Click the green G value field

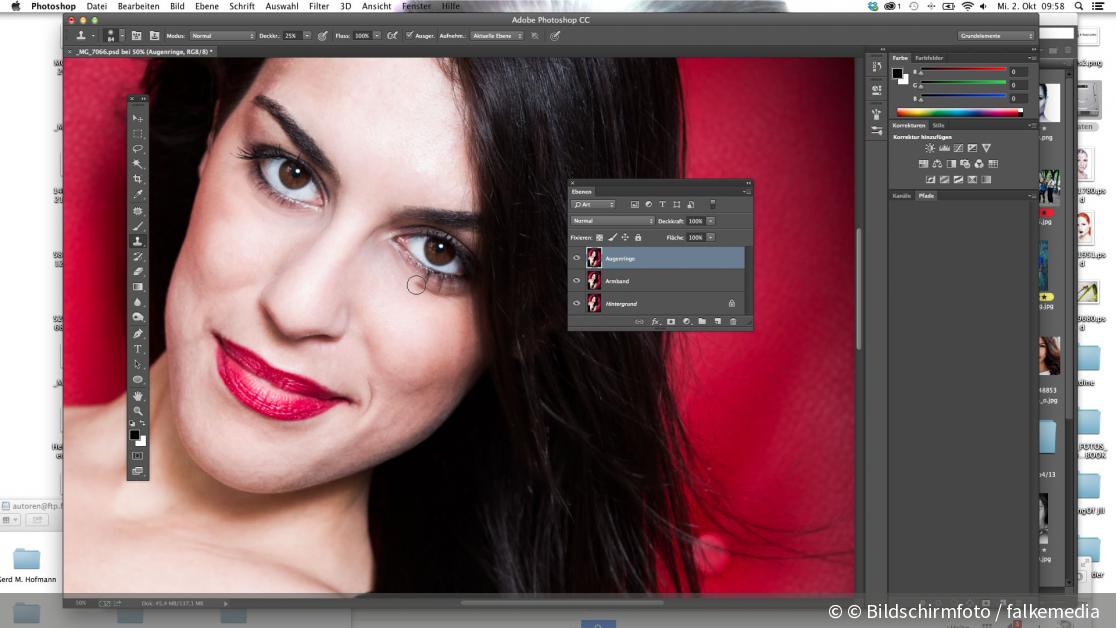1017,85
